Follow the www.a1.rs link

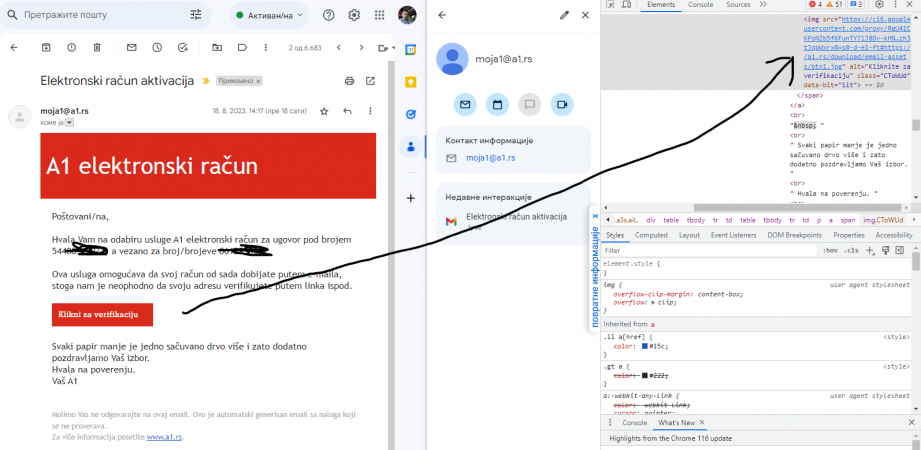(x=164, y=437)
